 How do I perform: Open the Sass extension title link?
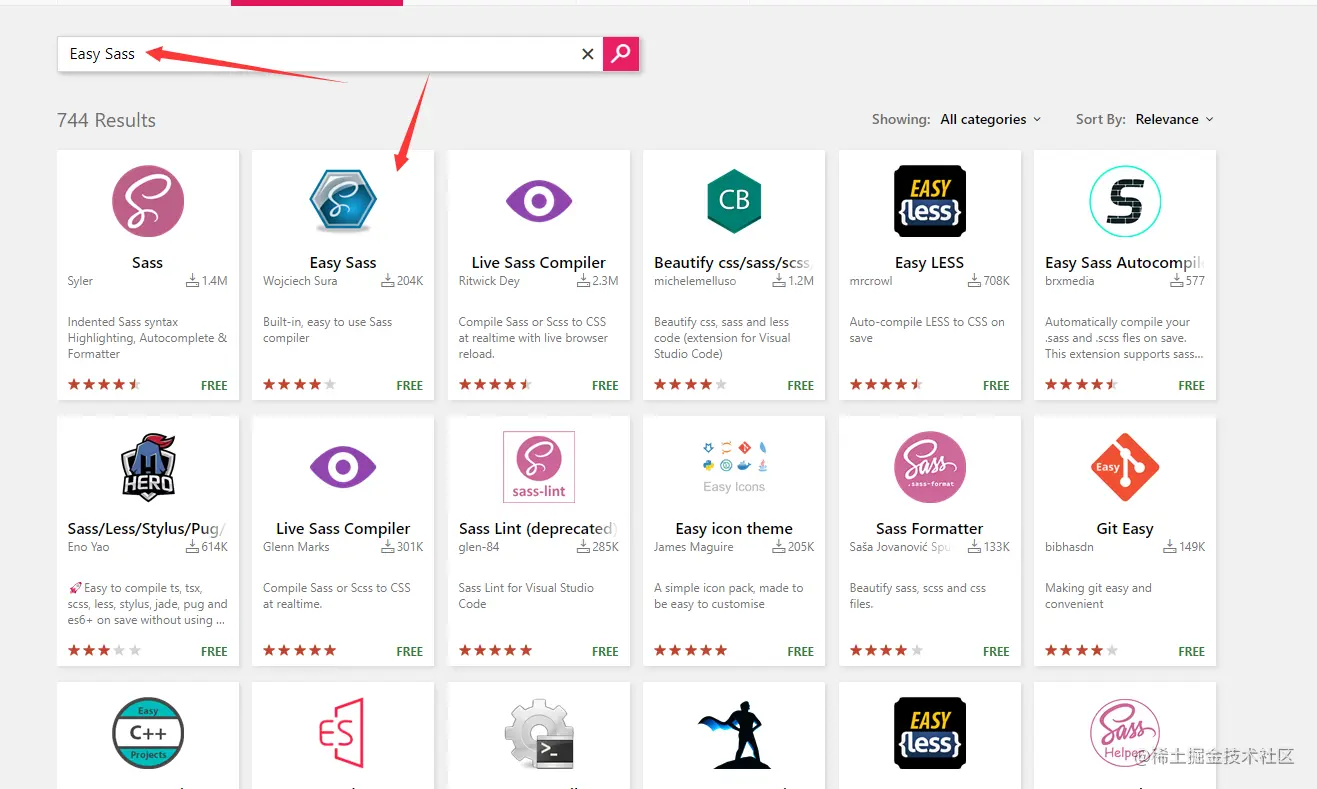(148, 263)
